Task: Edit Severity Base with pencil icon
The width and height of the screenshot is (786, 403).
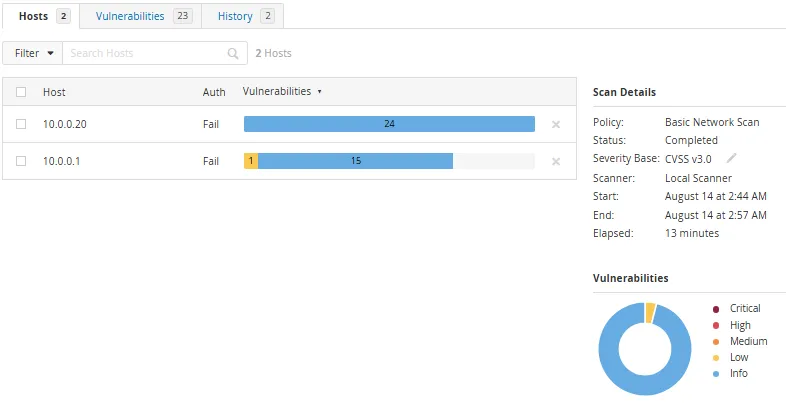Action: 731,158
